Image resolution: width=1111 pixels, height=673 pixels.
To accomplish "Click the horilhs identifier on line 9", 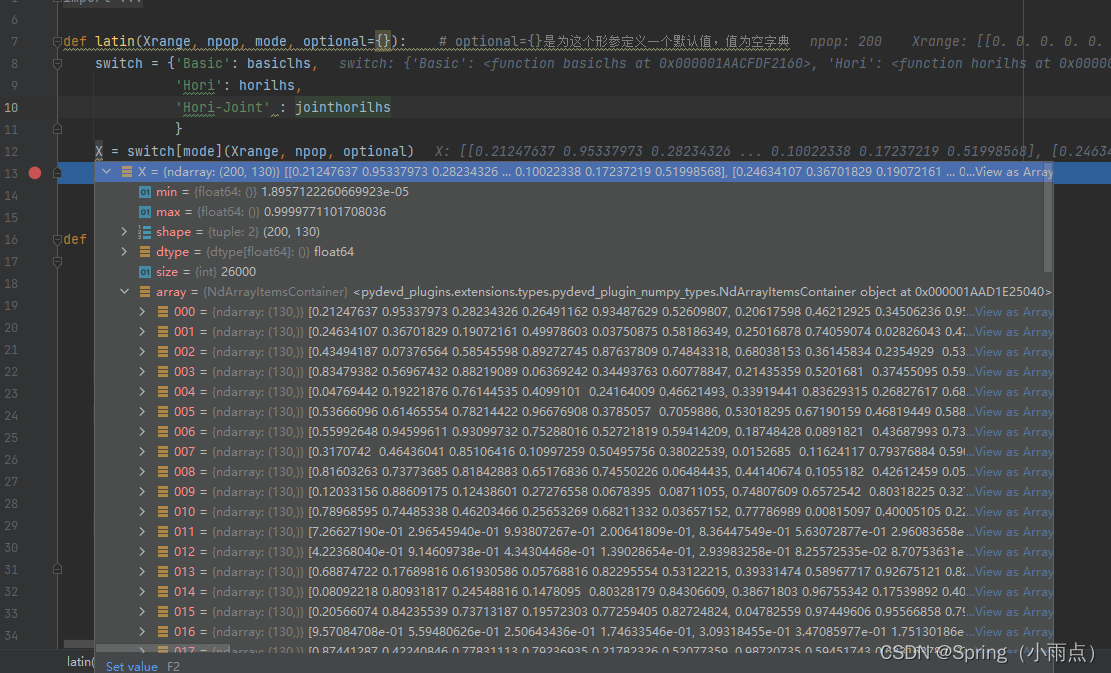I will pos(266,85).
